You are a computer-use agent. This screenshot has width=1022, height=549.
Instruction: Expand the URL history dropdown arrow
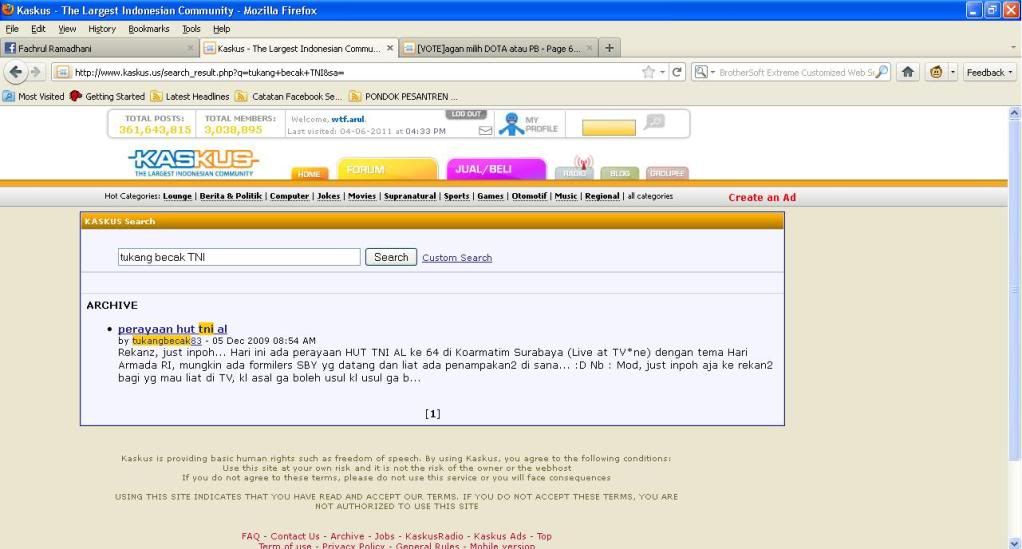coord(662,72)
